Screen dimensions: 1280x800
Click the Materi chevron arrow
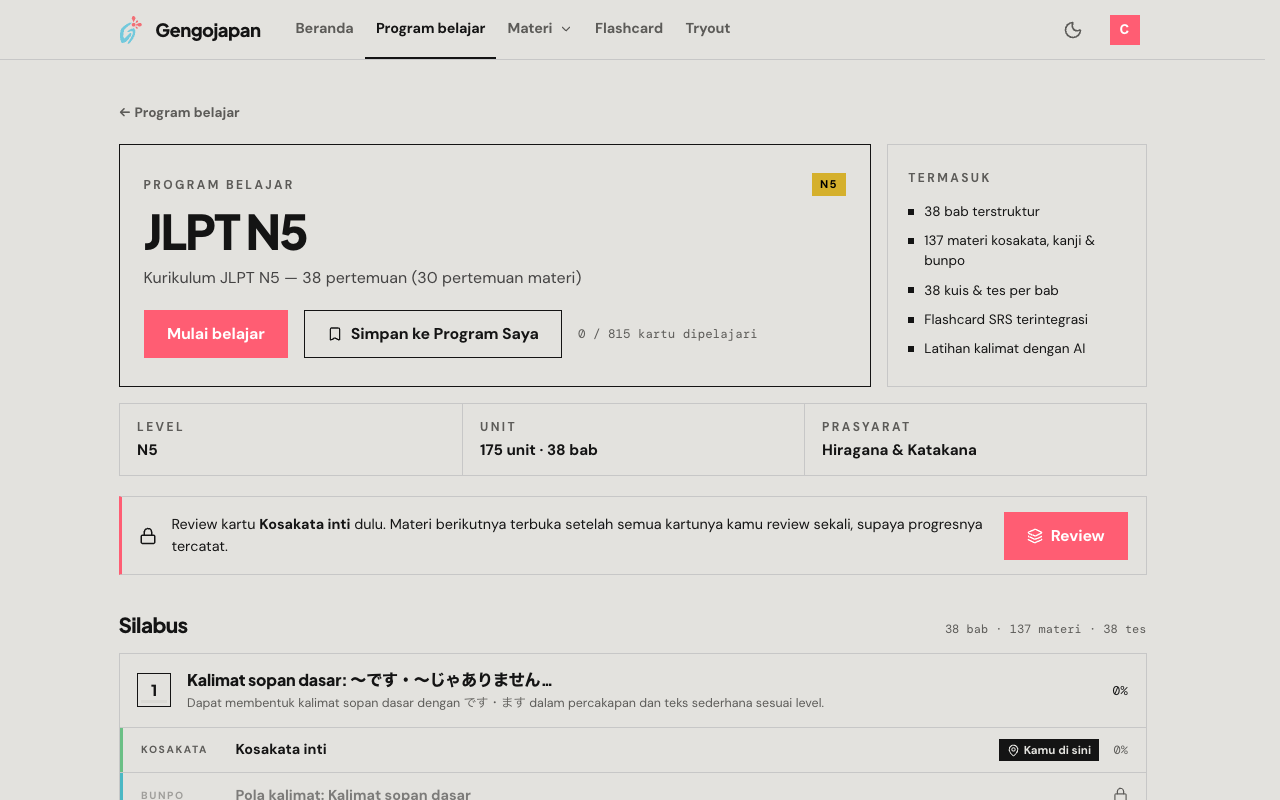566,29
